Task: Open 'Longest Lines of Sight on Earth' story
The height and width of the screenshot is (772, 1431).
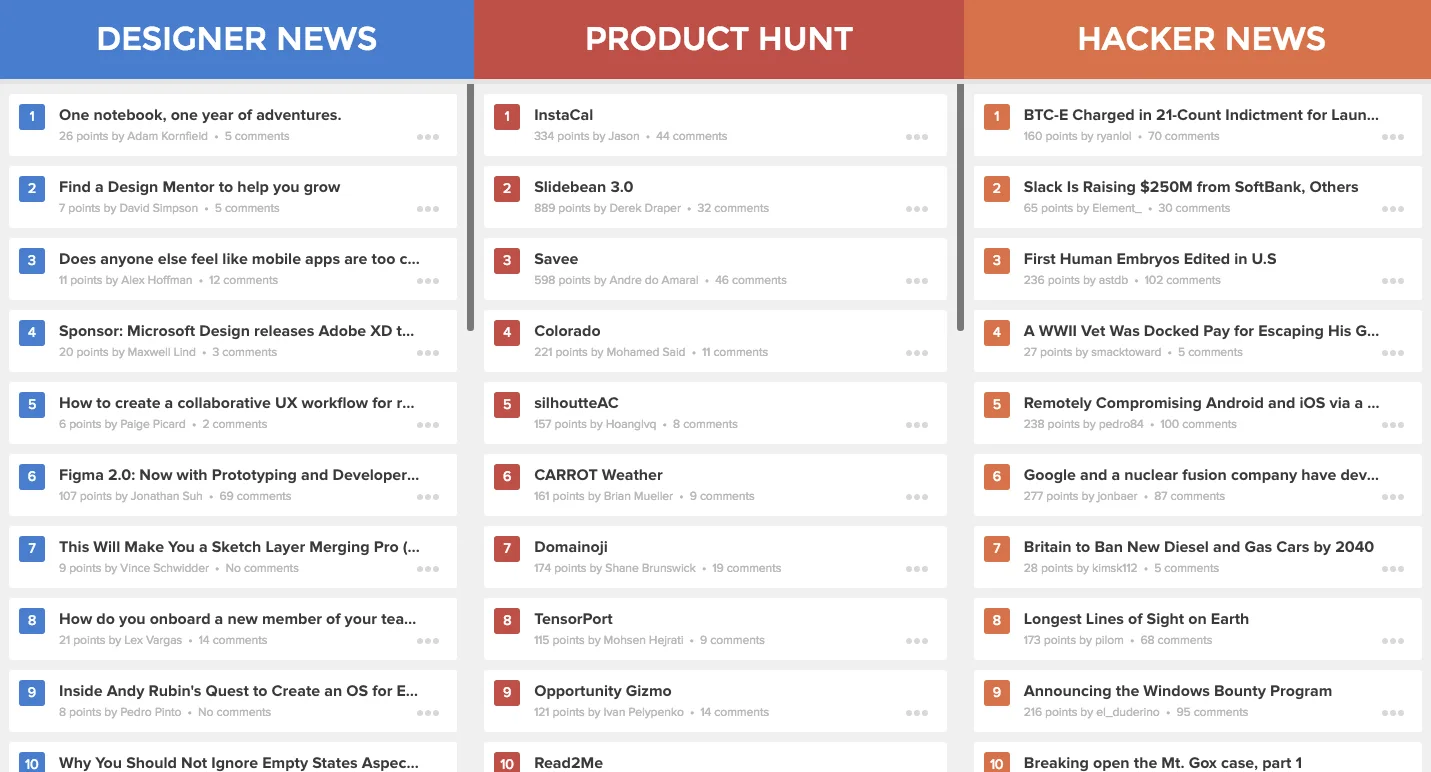Action: click(1136, 619)
